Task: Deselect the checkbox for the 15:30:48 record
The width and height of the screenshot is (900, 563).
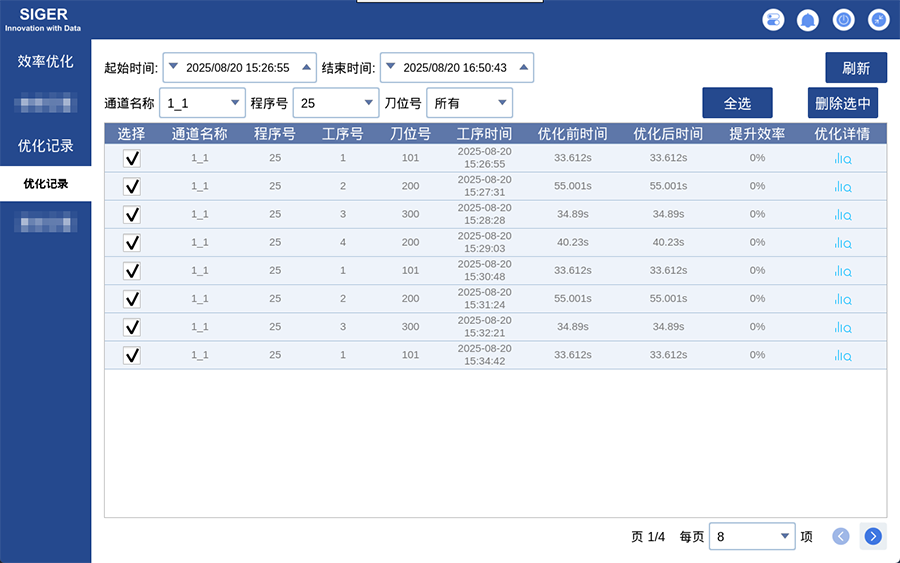Action: [x=131, y=270]
